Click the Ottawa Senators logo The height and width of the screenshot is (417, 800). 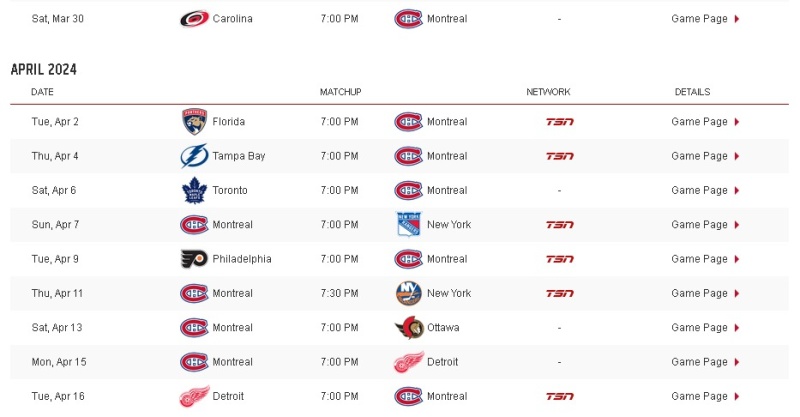tap(409, 328)
